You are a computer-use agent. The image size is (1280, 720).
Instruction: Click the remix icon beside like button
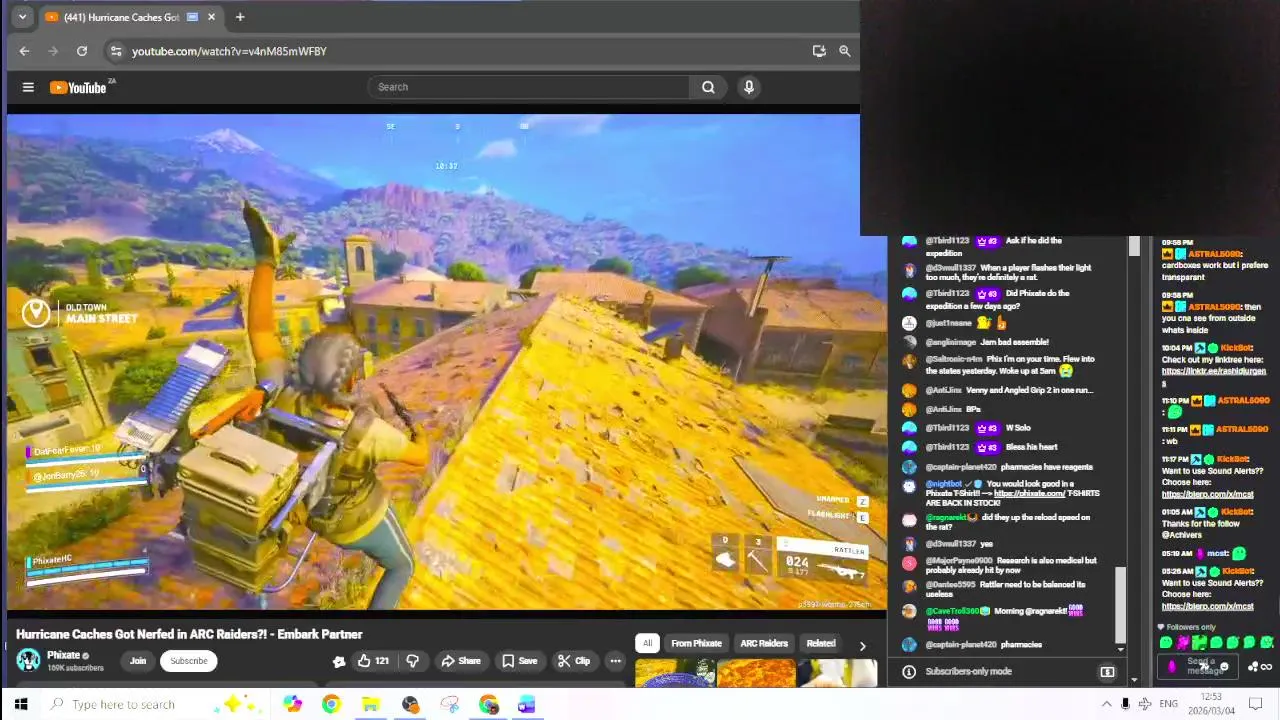point(339,661)
